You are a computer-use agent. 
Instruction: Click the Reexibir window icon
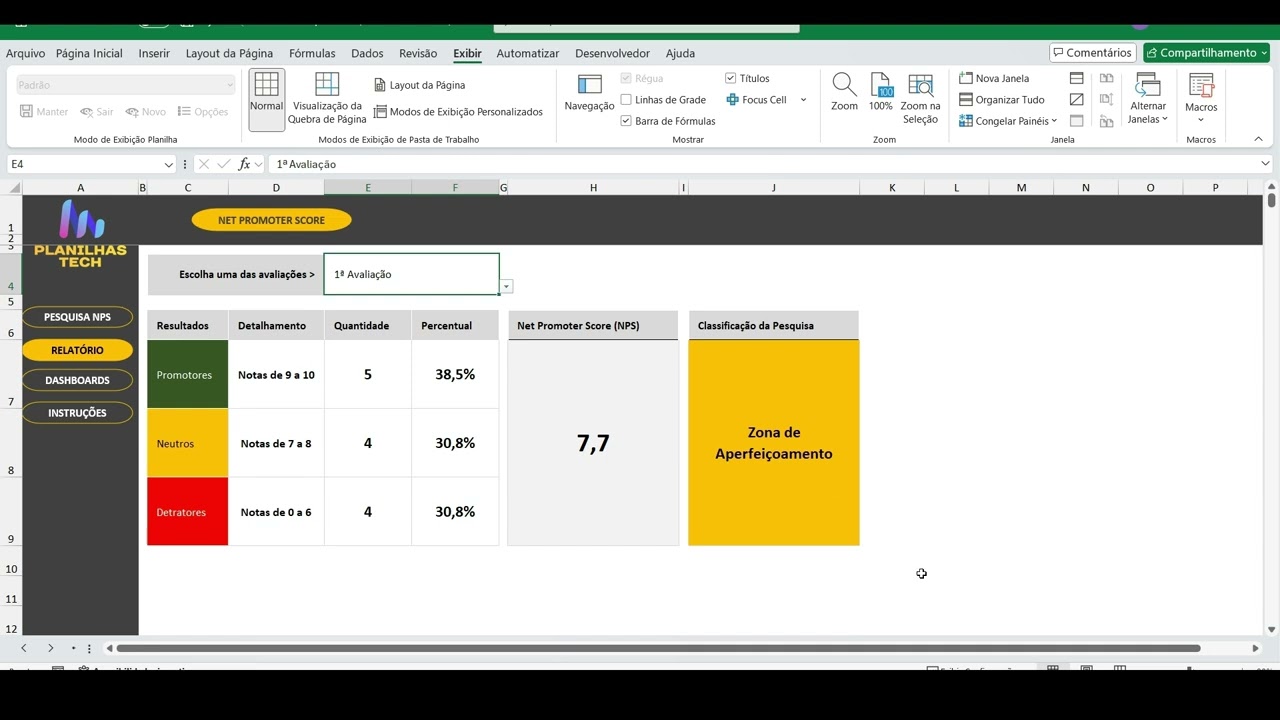click(x=1077, y=121)
